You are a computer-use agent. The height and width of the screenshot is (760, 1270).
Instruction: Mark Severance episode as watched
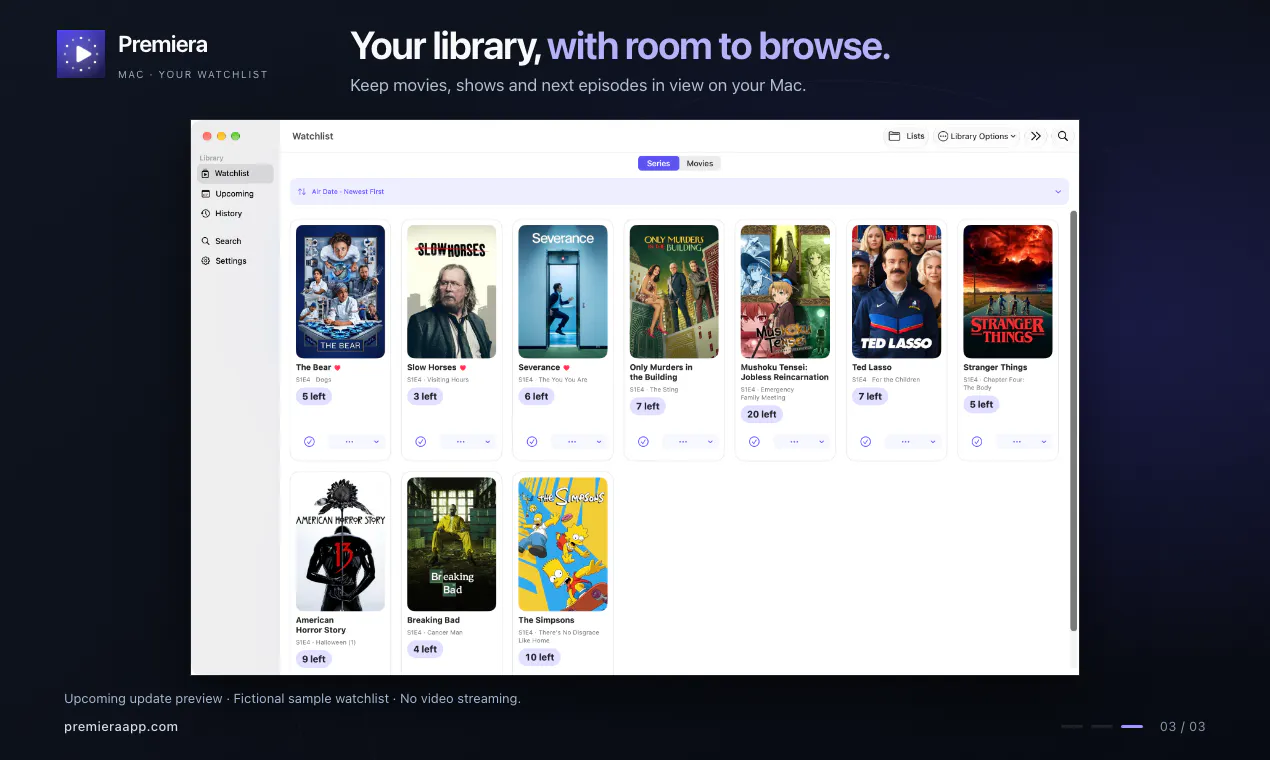[x=532, y=441]
